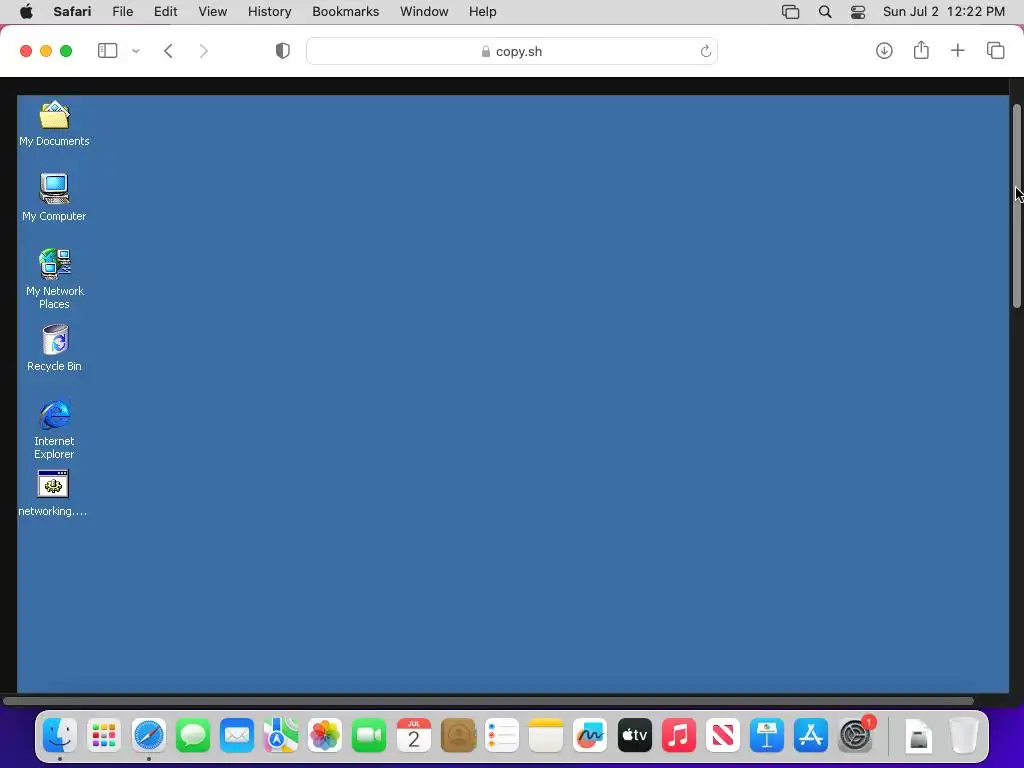Open News from the Dock
This screenshot has height=768, width=1024.
tap(722, 736)
